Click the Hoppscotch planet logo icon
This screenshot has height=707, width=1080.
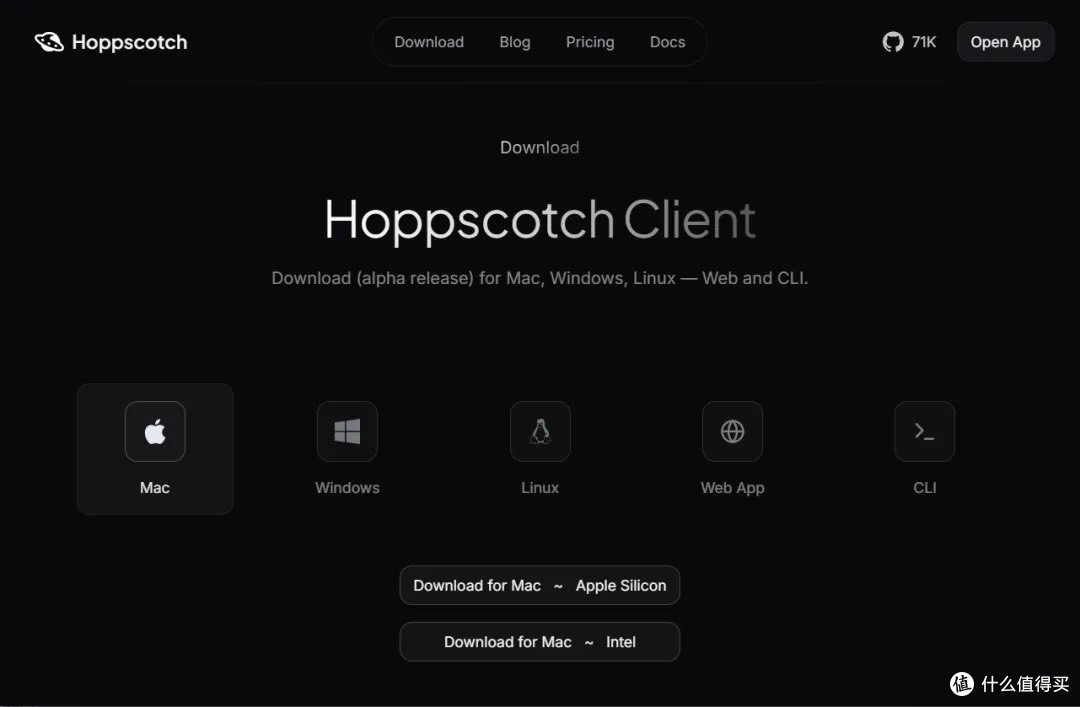pos(49,42)
